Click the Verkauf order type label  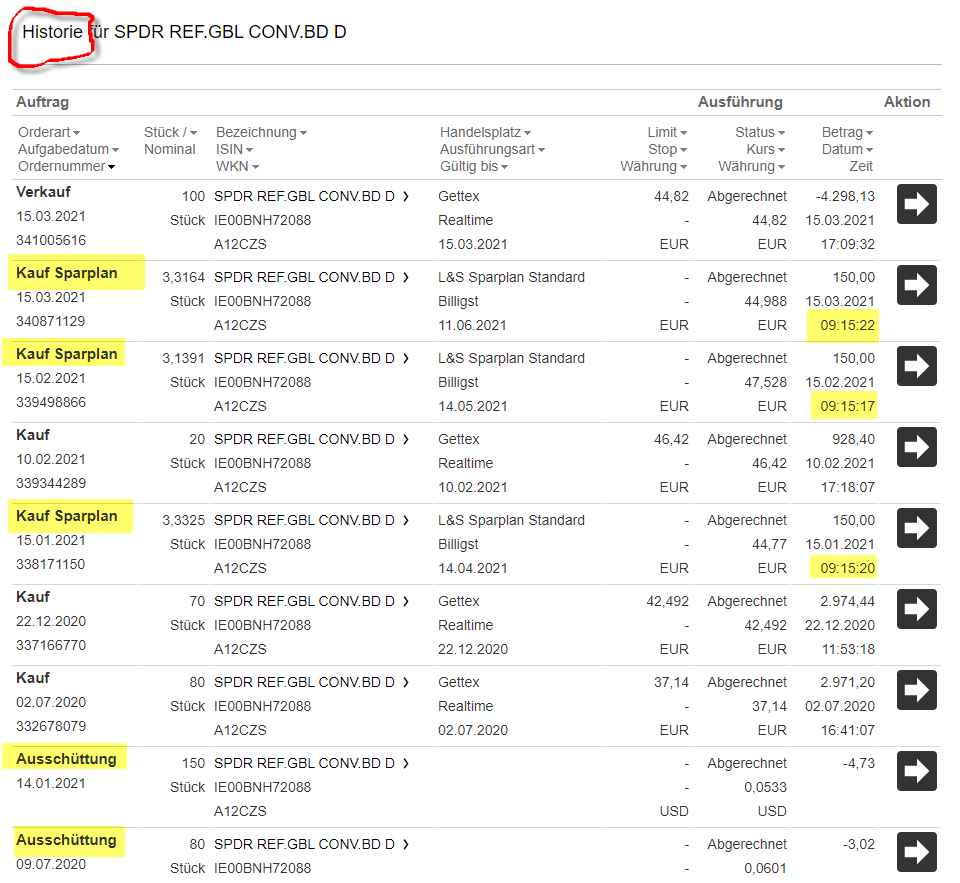(43, 192)
